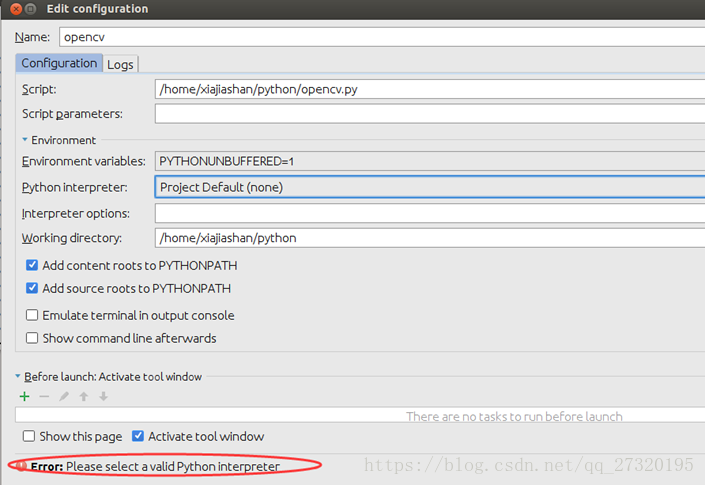Click the Interpreter options: label
Image resolution: width=705 pixels, height=485 pixels.
[x=76, y=213]
